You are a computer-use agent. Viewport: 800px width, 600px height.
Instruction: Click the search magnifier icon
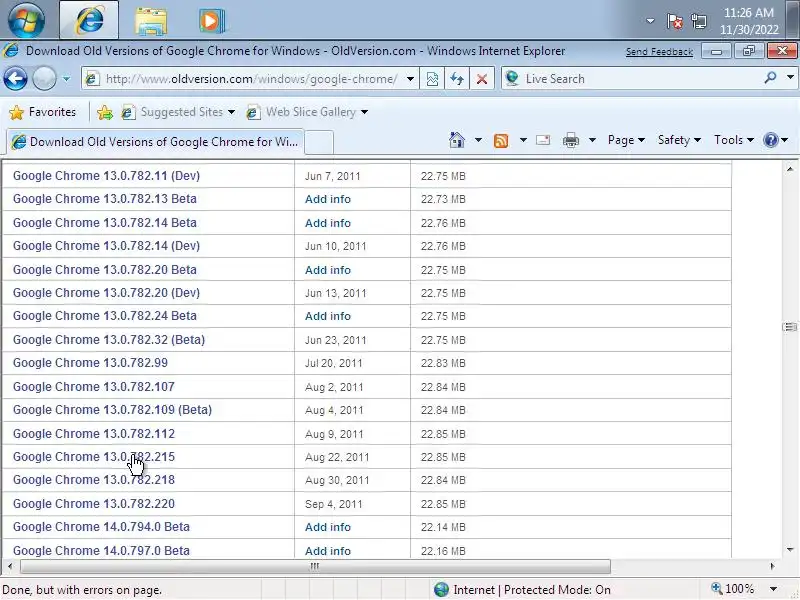pyautogui.click(x=770, y=78)
